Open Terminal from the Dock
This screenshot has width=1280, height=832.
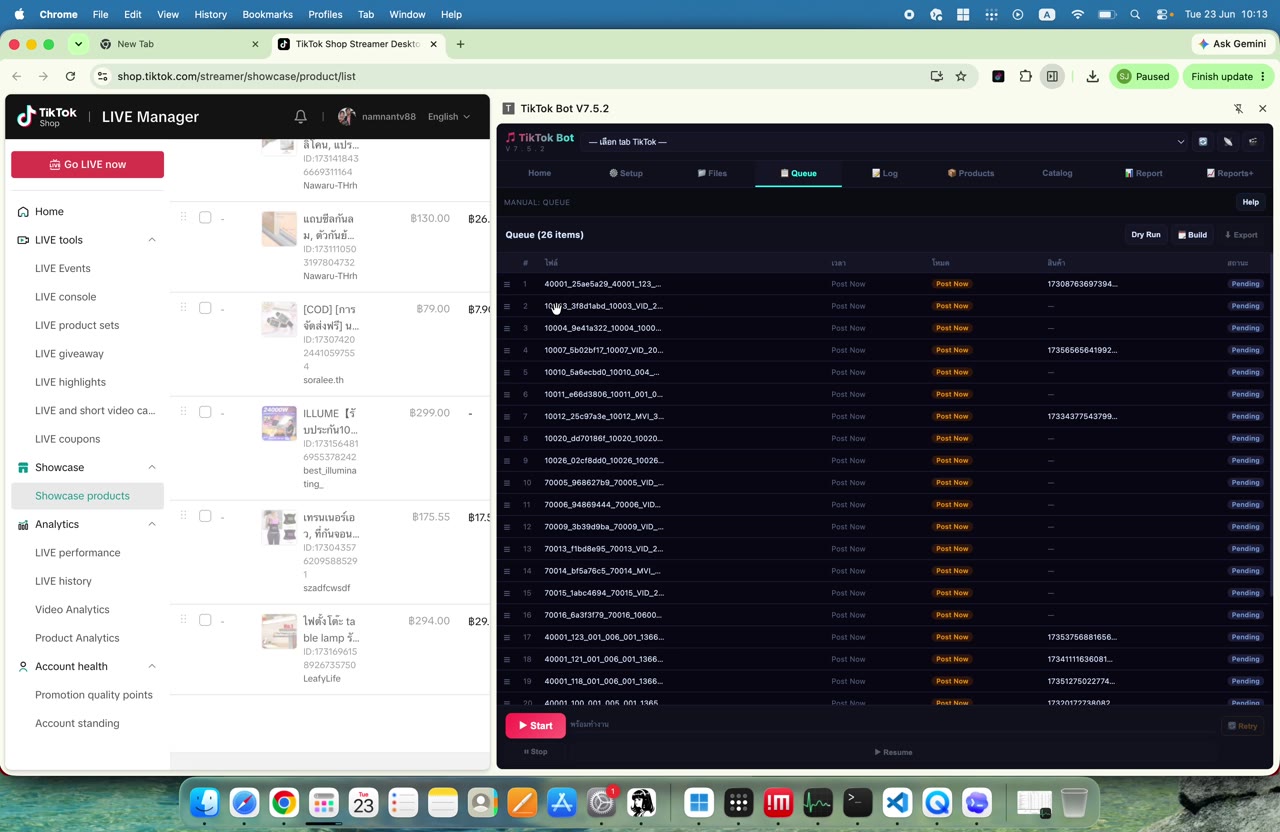click(x=857, y=802)
